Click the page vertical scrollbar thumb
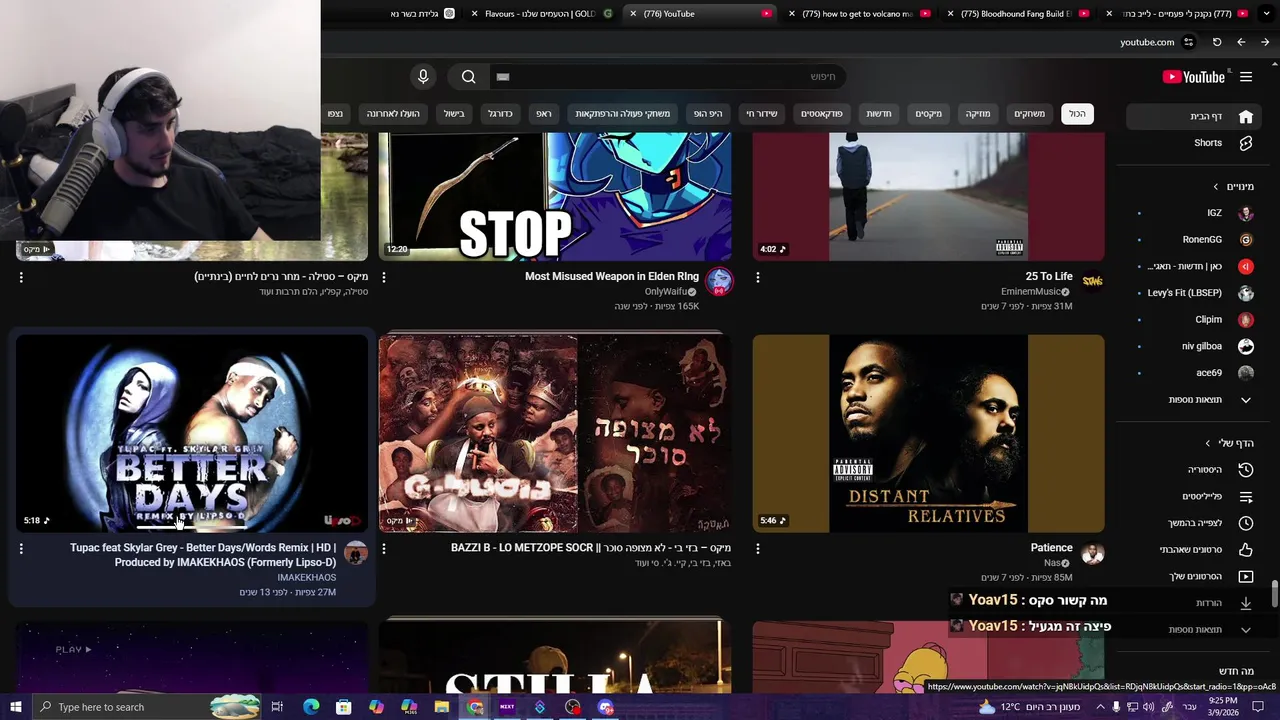 [x=1274, y=592]
